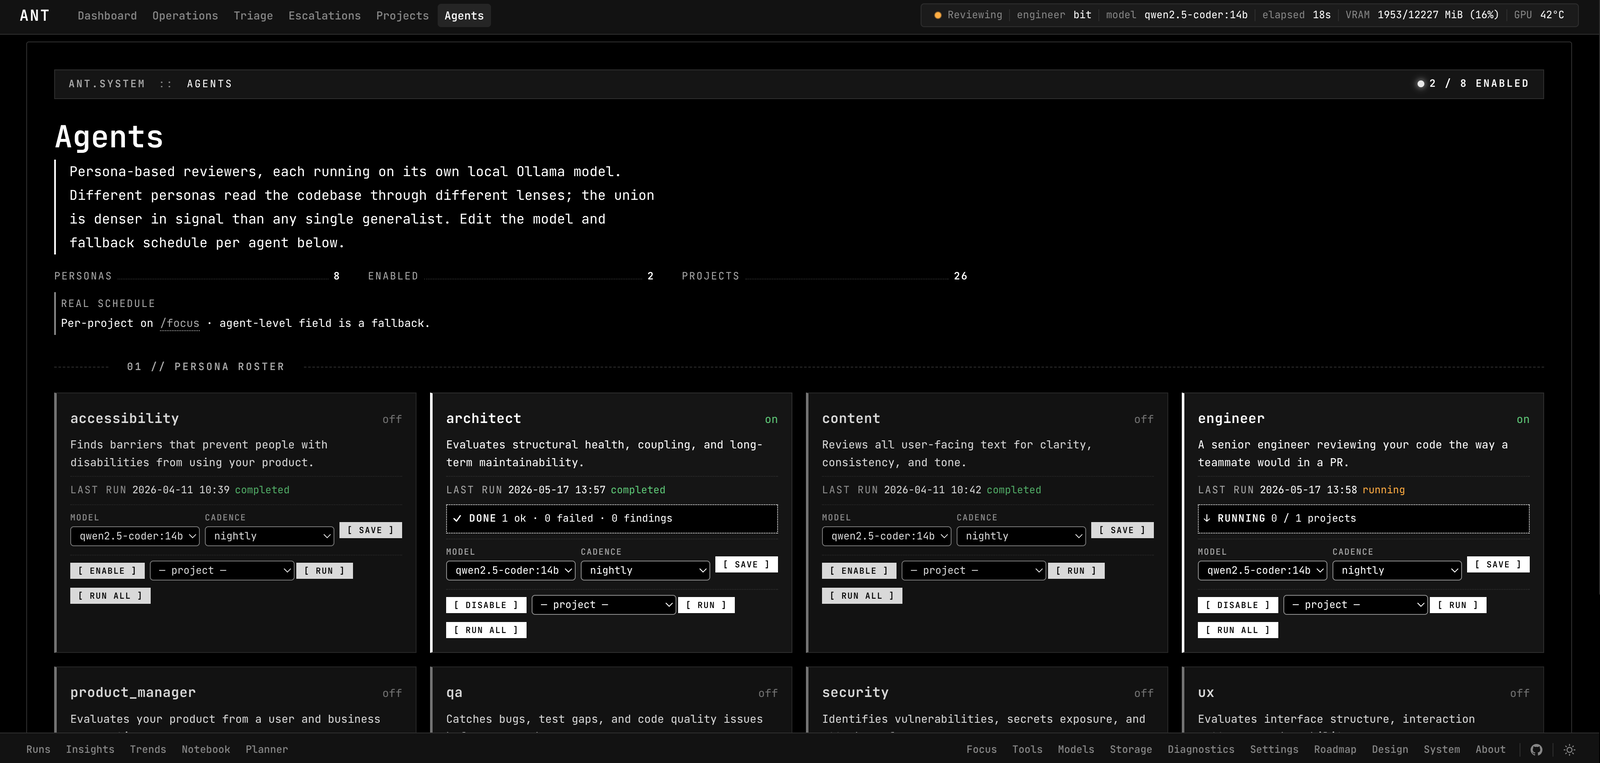
Task: Save engineer agent settings
Action: (1498, 564)
